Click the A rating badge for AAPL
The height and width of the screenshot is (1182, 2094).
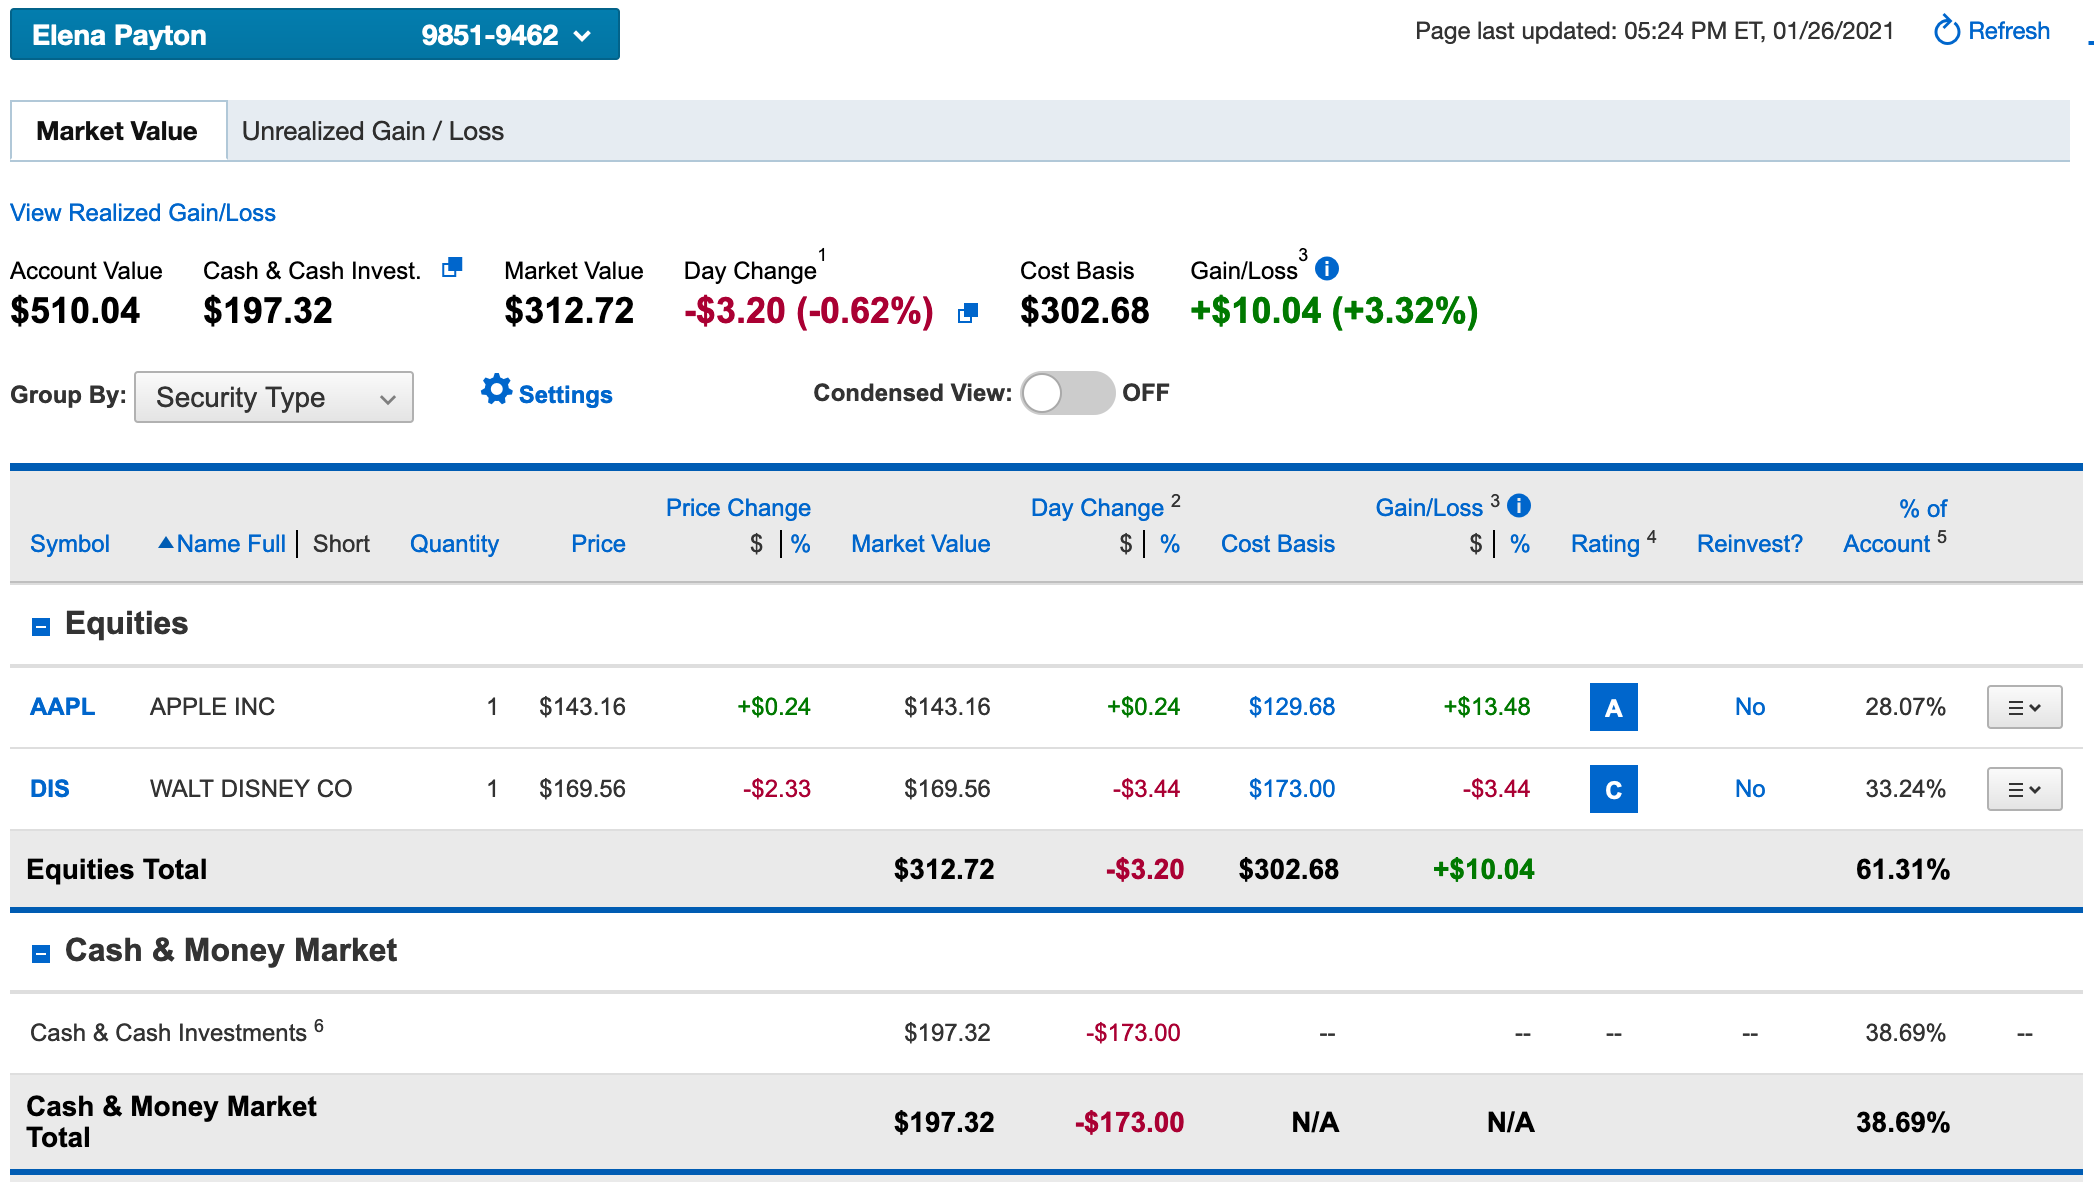[1613, 707]
